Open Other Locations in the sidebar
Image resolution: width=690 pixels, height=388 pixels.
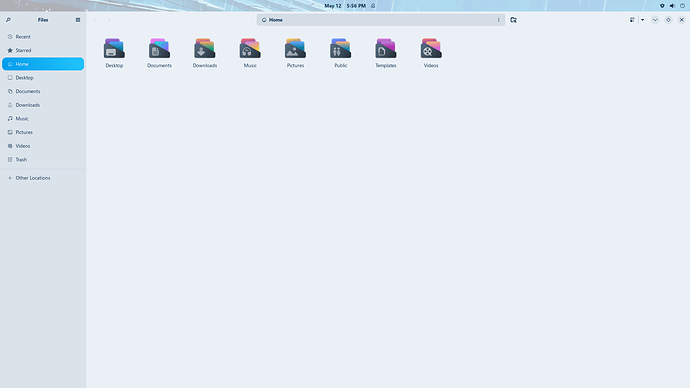click(x=43, y=178)
